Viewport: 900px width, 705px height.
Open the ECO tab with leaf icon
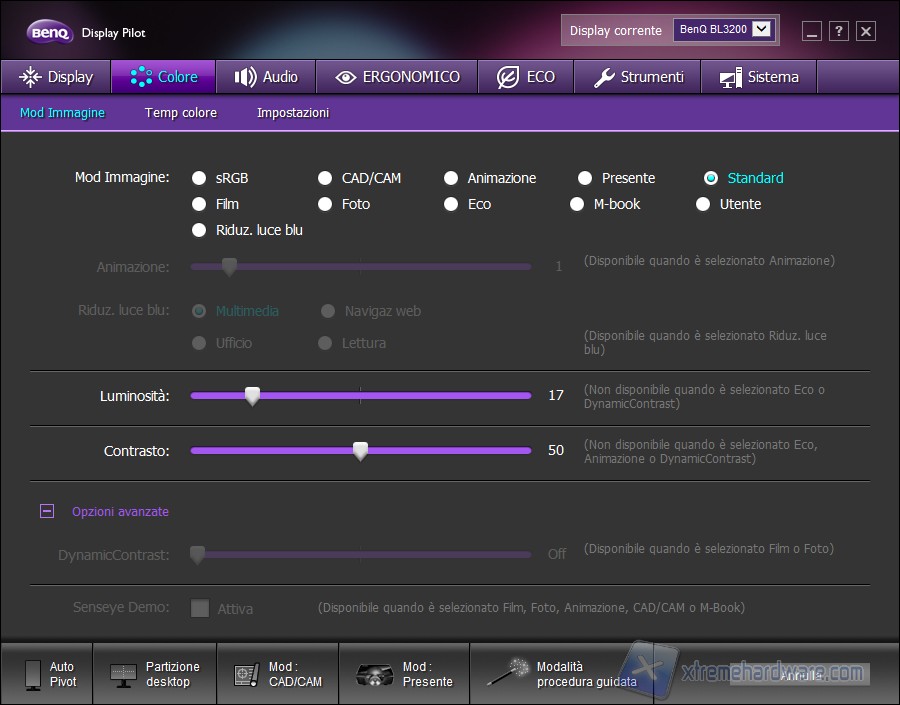[x=525, y=77]
